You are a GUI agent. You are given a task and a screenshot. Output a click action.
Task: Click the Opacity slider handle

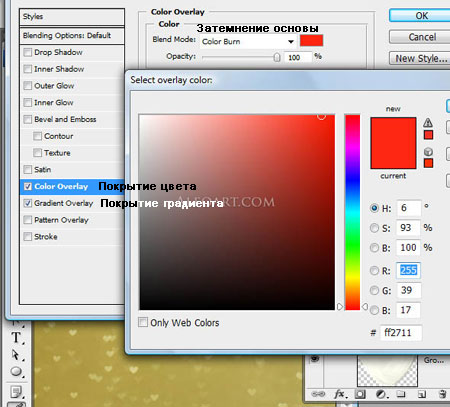pyautogui.click(x=277, y=57)
